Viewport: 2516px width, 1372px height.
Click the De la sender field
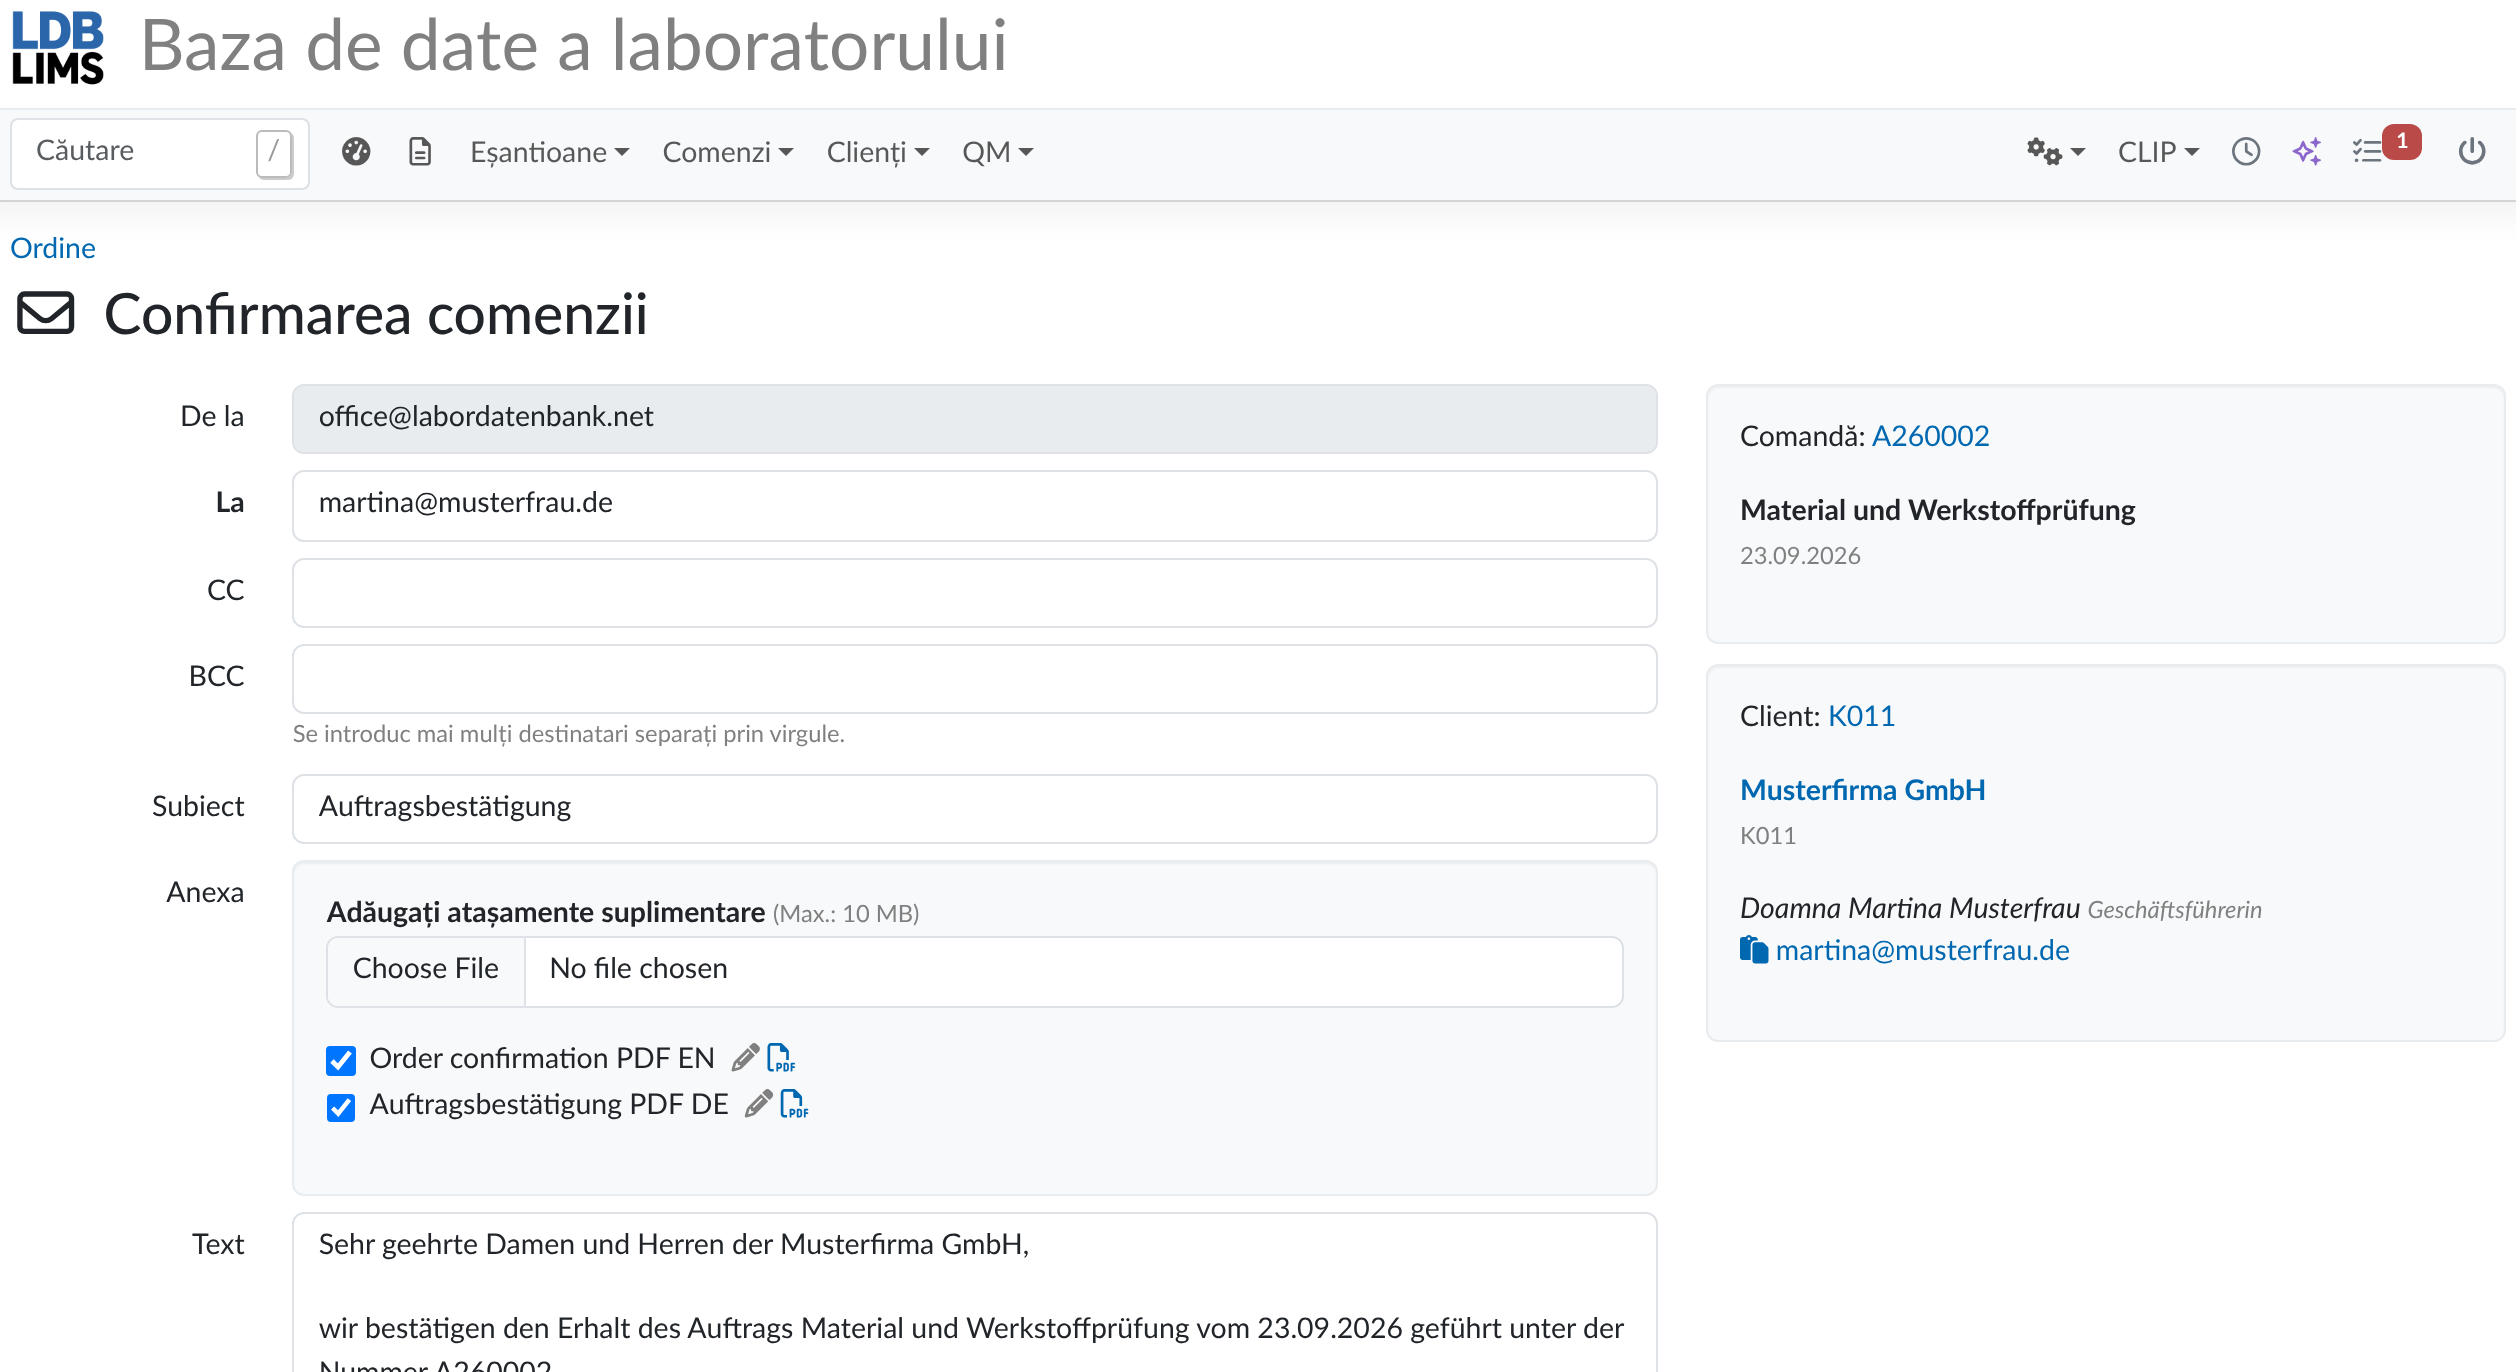tap(974, 419)
